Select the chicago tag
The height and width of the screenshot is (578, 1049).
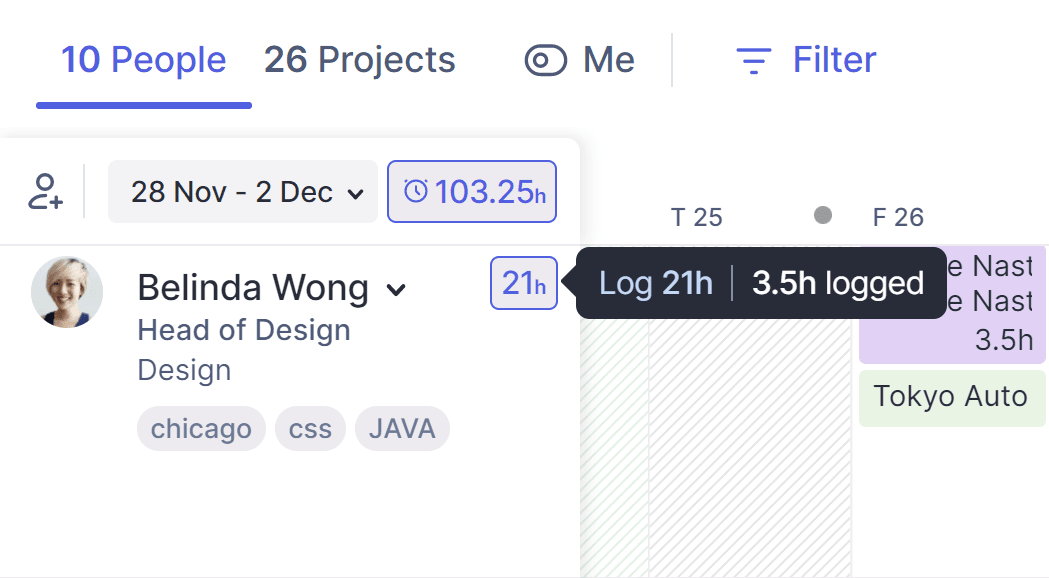201,429
